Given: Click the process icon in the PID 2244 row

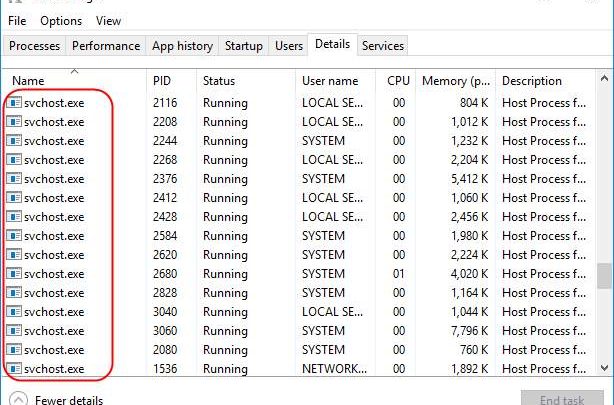Looking at the screenshot, I should coord(14,140).
